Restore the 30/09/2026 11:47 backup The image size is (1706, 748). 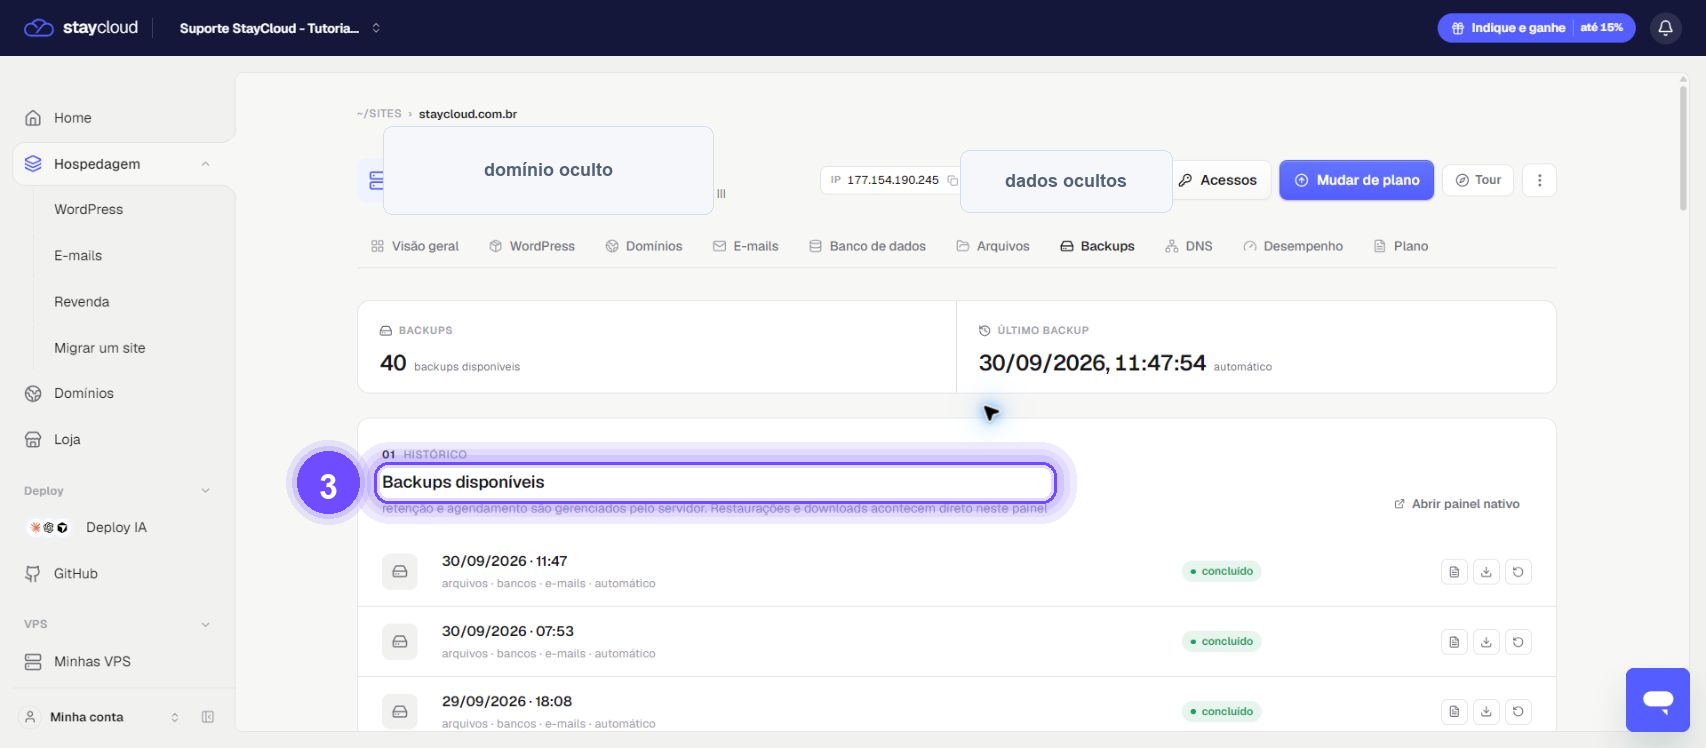point(1518,572)
